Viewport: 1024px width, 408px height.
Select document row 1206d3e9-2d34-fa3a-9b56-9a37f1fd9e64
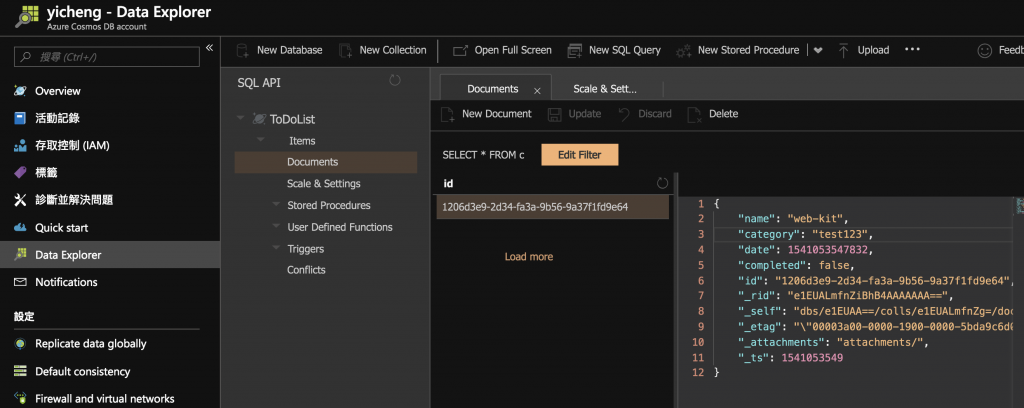(552, 207)
